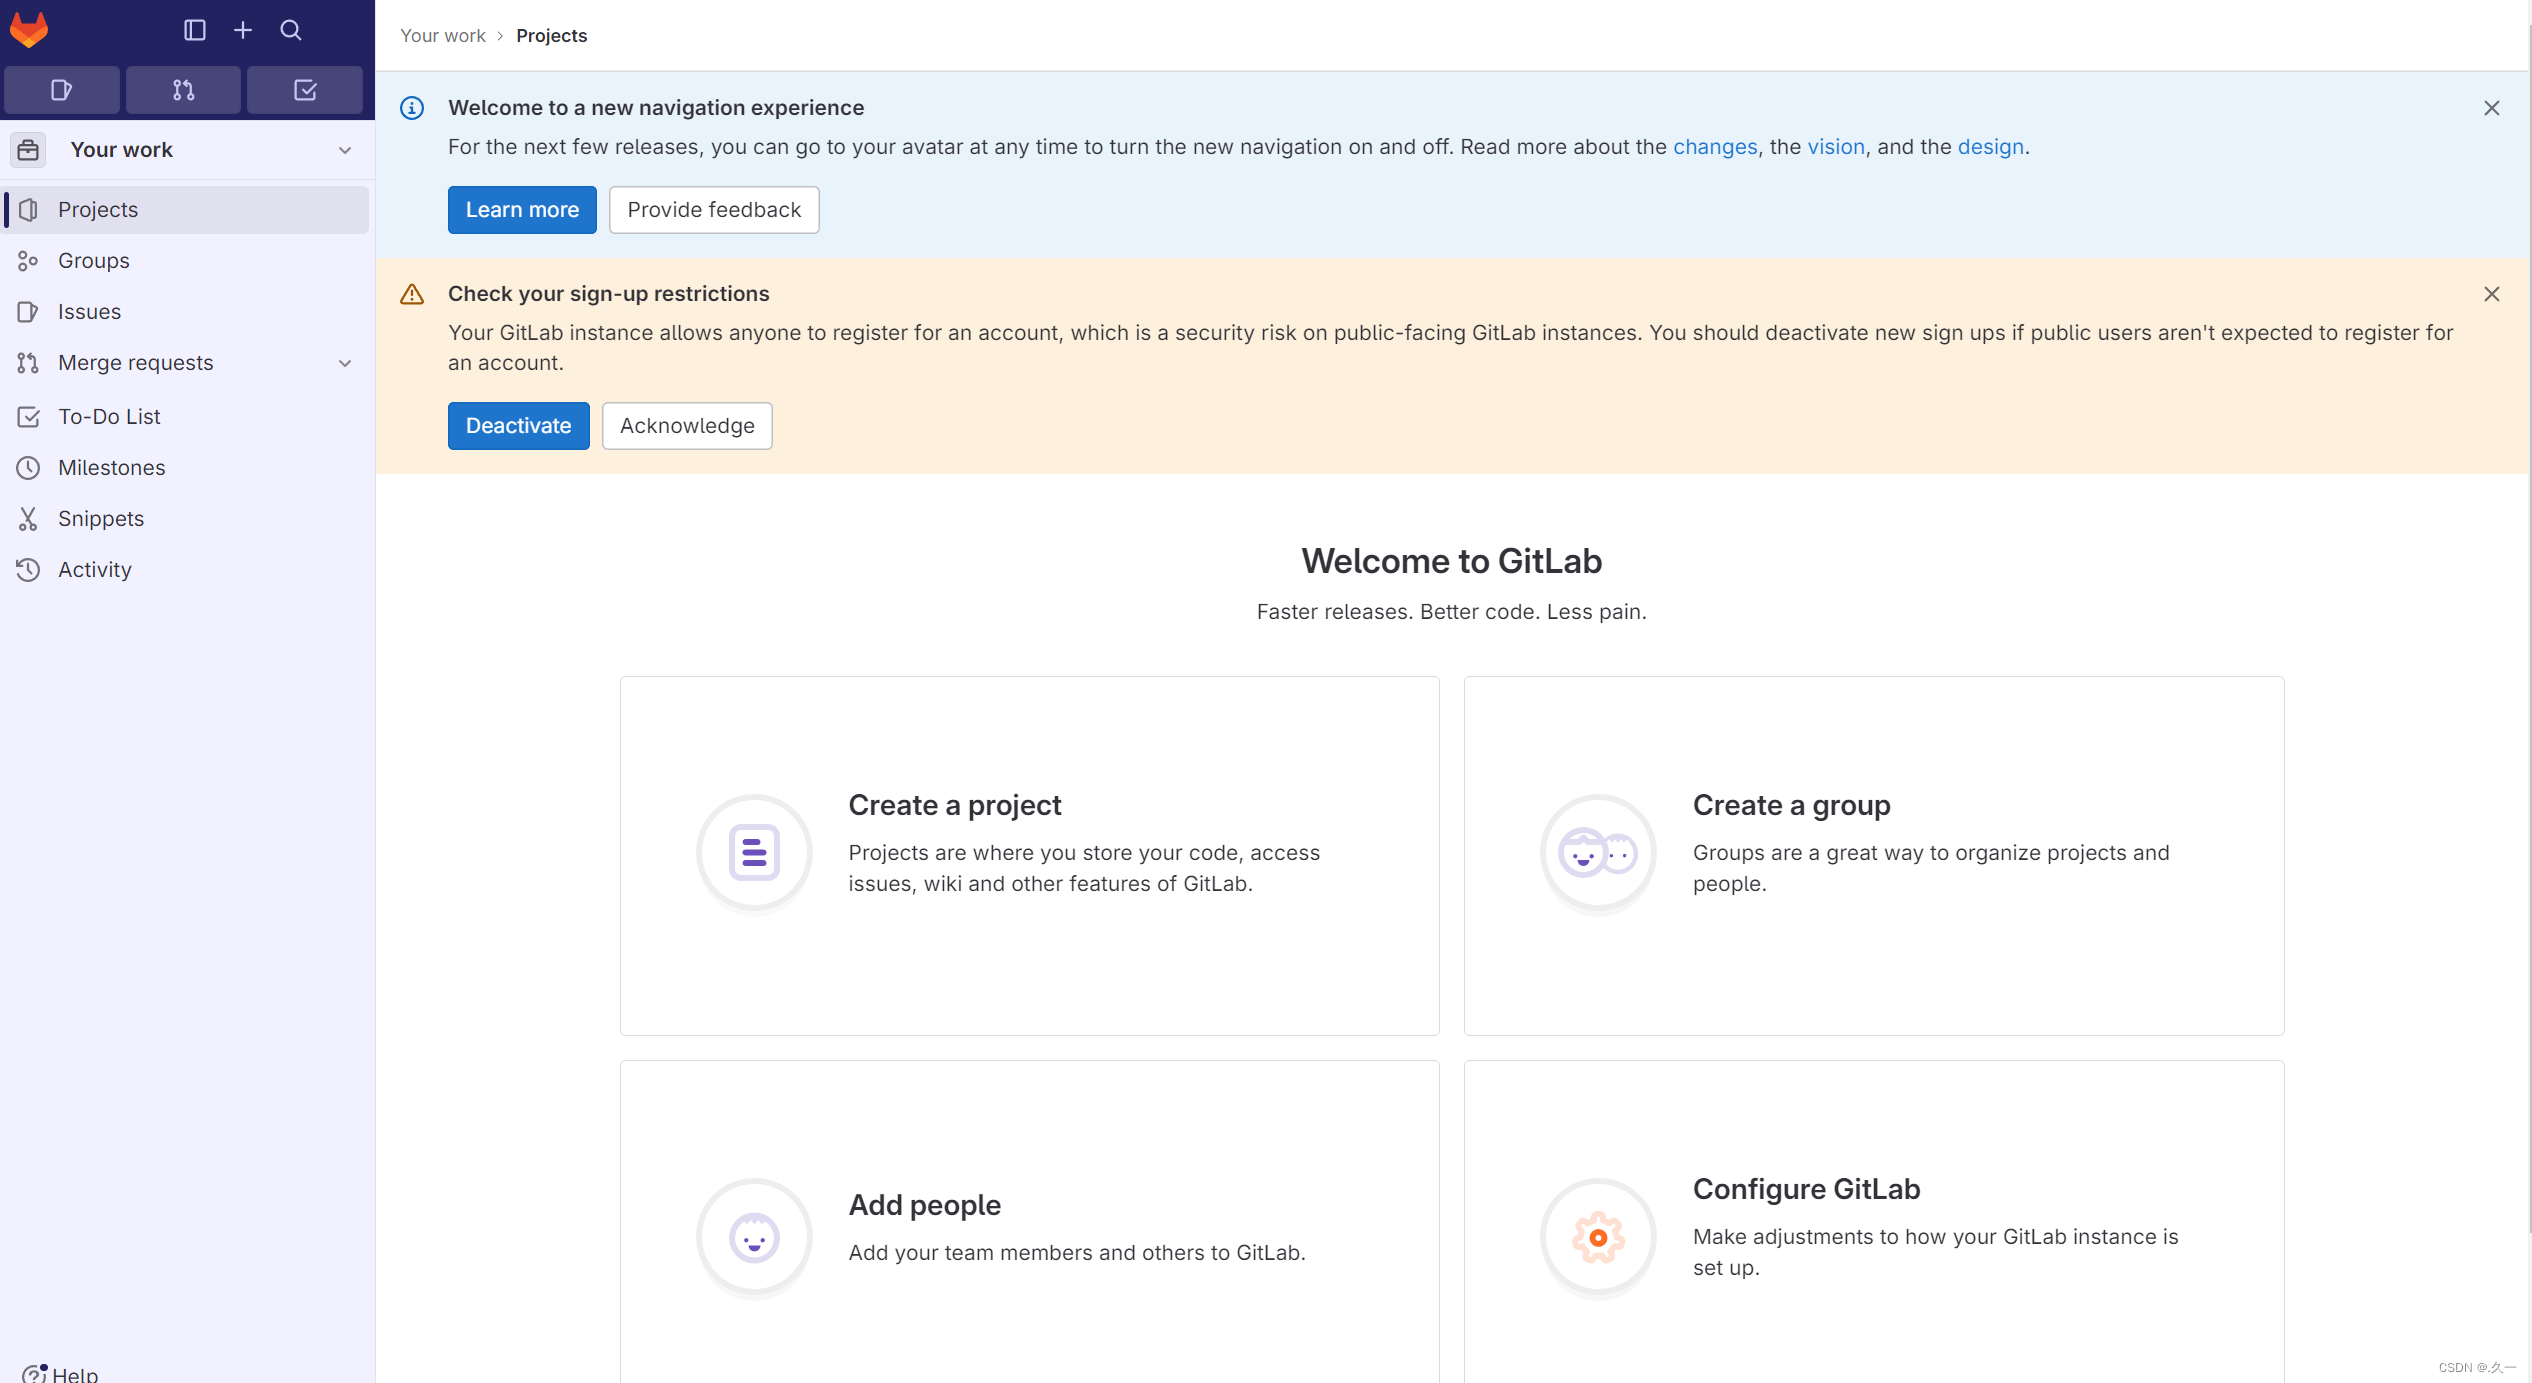Open Snippets in the sidebar
The width and height of the screenshot is (2532, 1383).
click(101, 519)
